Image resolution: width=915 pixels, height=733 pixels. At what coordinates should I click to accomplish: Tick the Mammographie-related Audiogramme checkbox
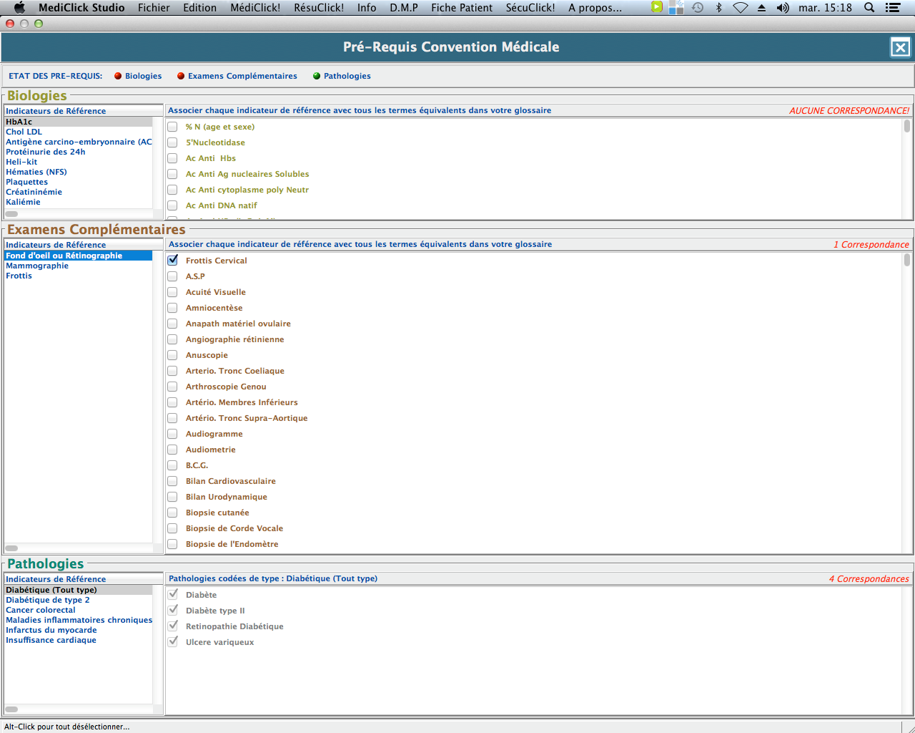coord(173,434)
